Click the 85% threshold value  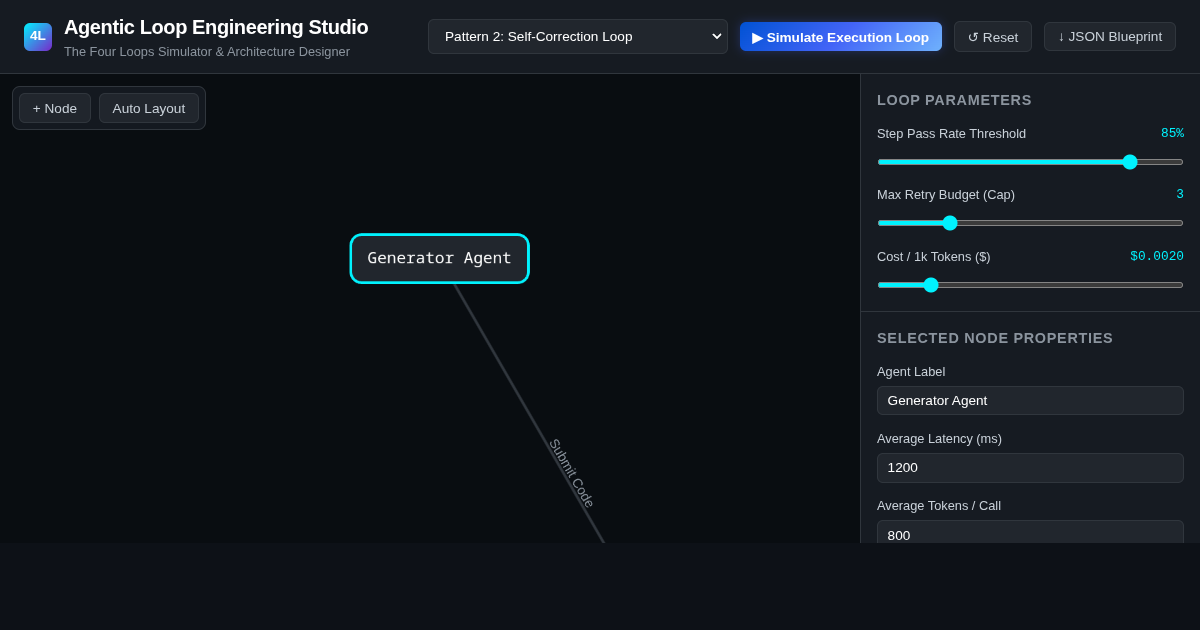pyautogui.click(x=1172, y=133)
